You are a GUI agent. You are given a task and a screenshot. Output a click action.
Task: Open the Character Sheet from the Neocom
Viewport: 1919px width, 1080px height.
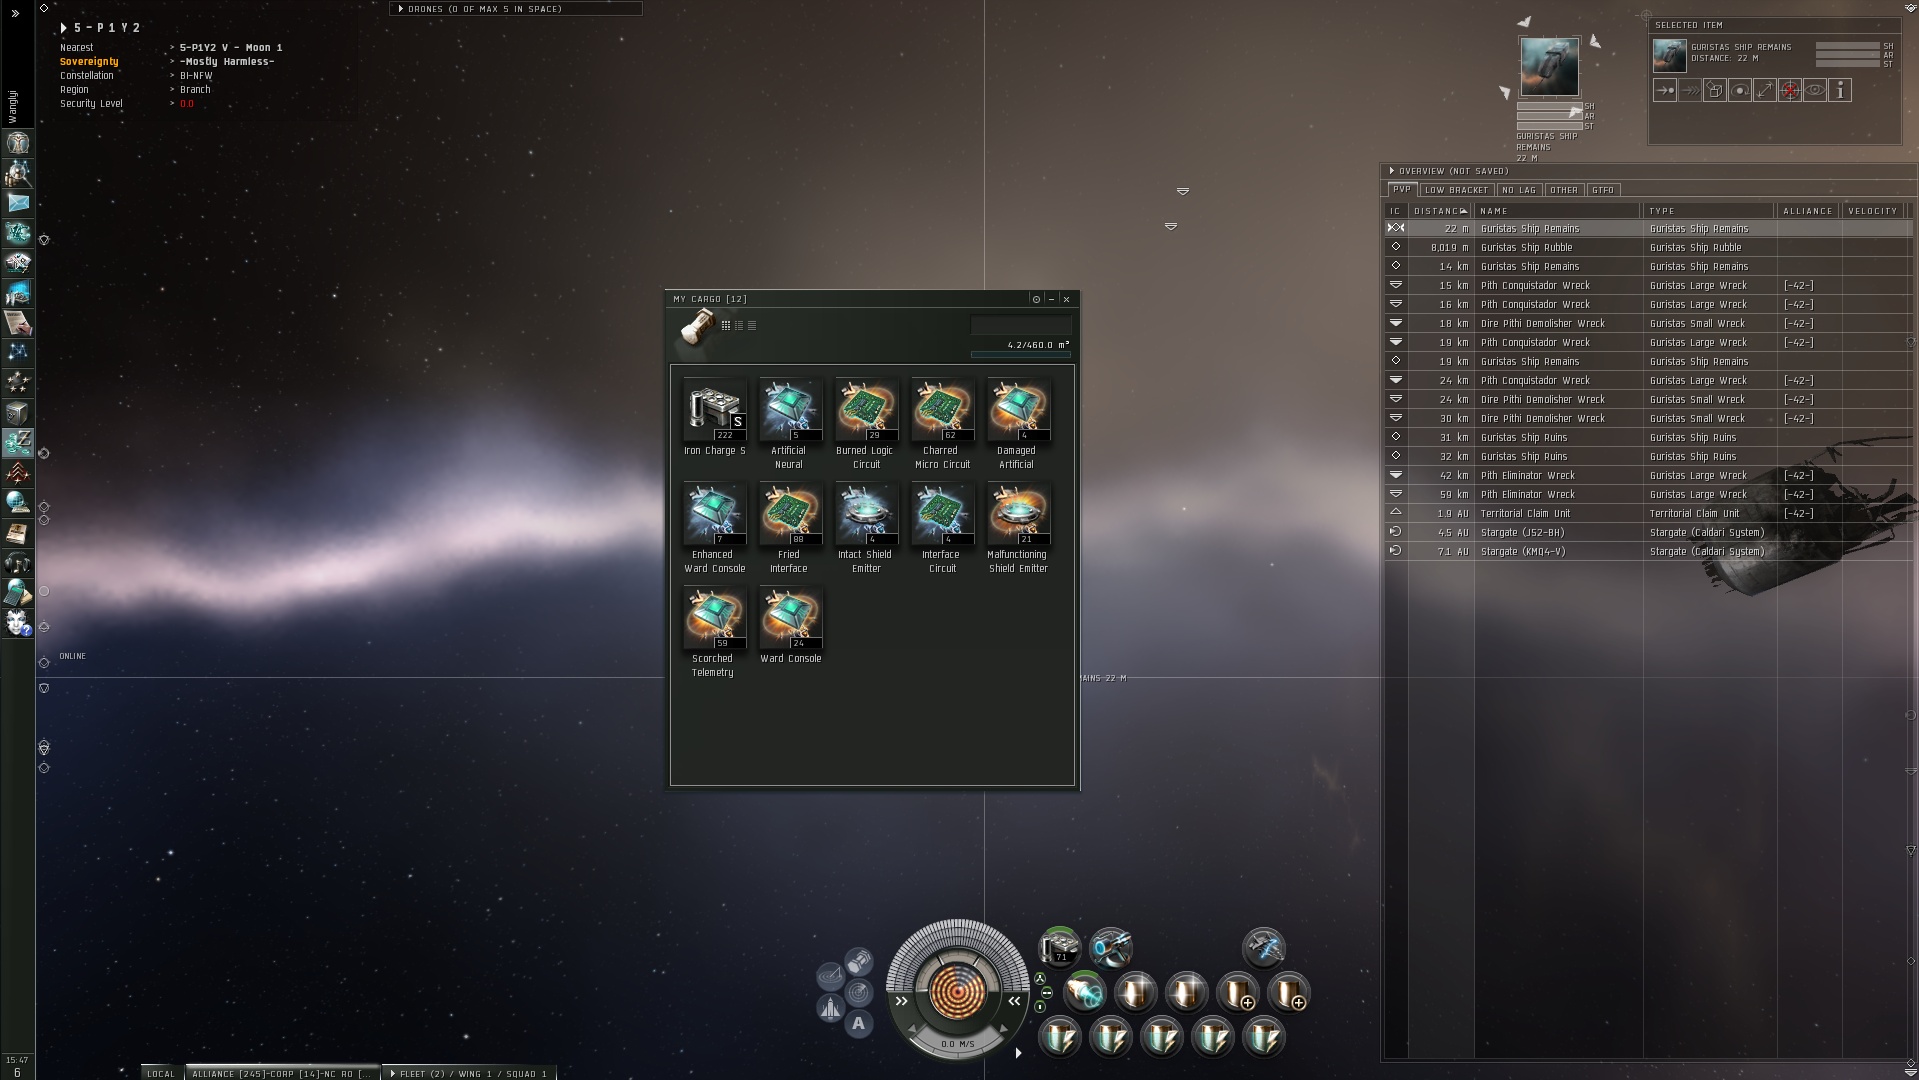point(18,143)
